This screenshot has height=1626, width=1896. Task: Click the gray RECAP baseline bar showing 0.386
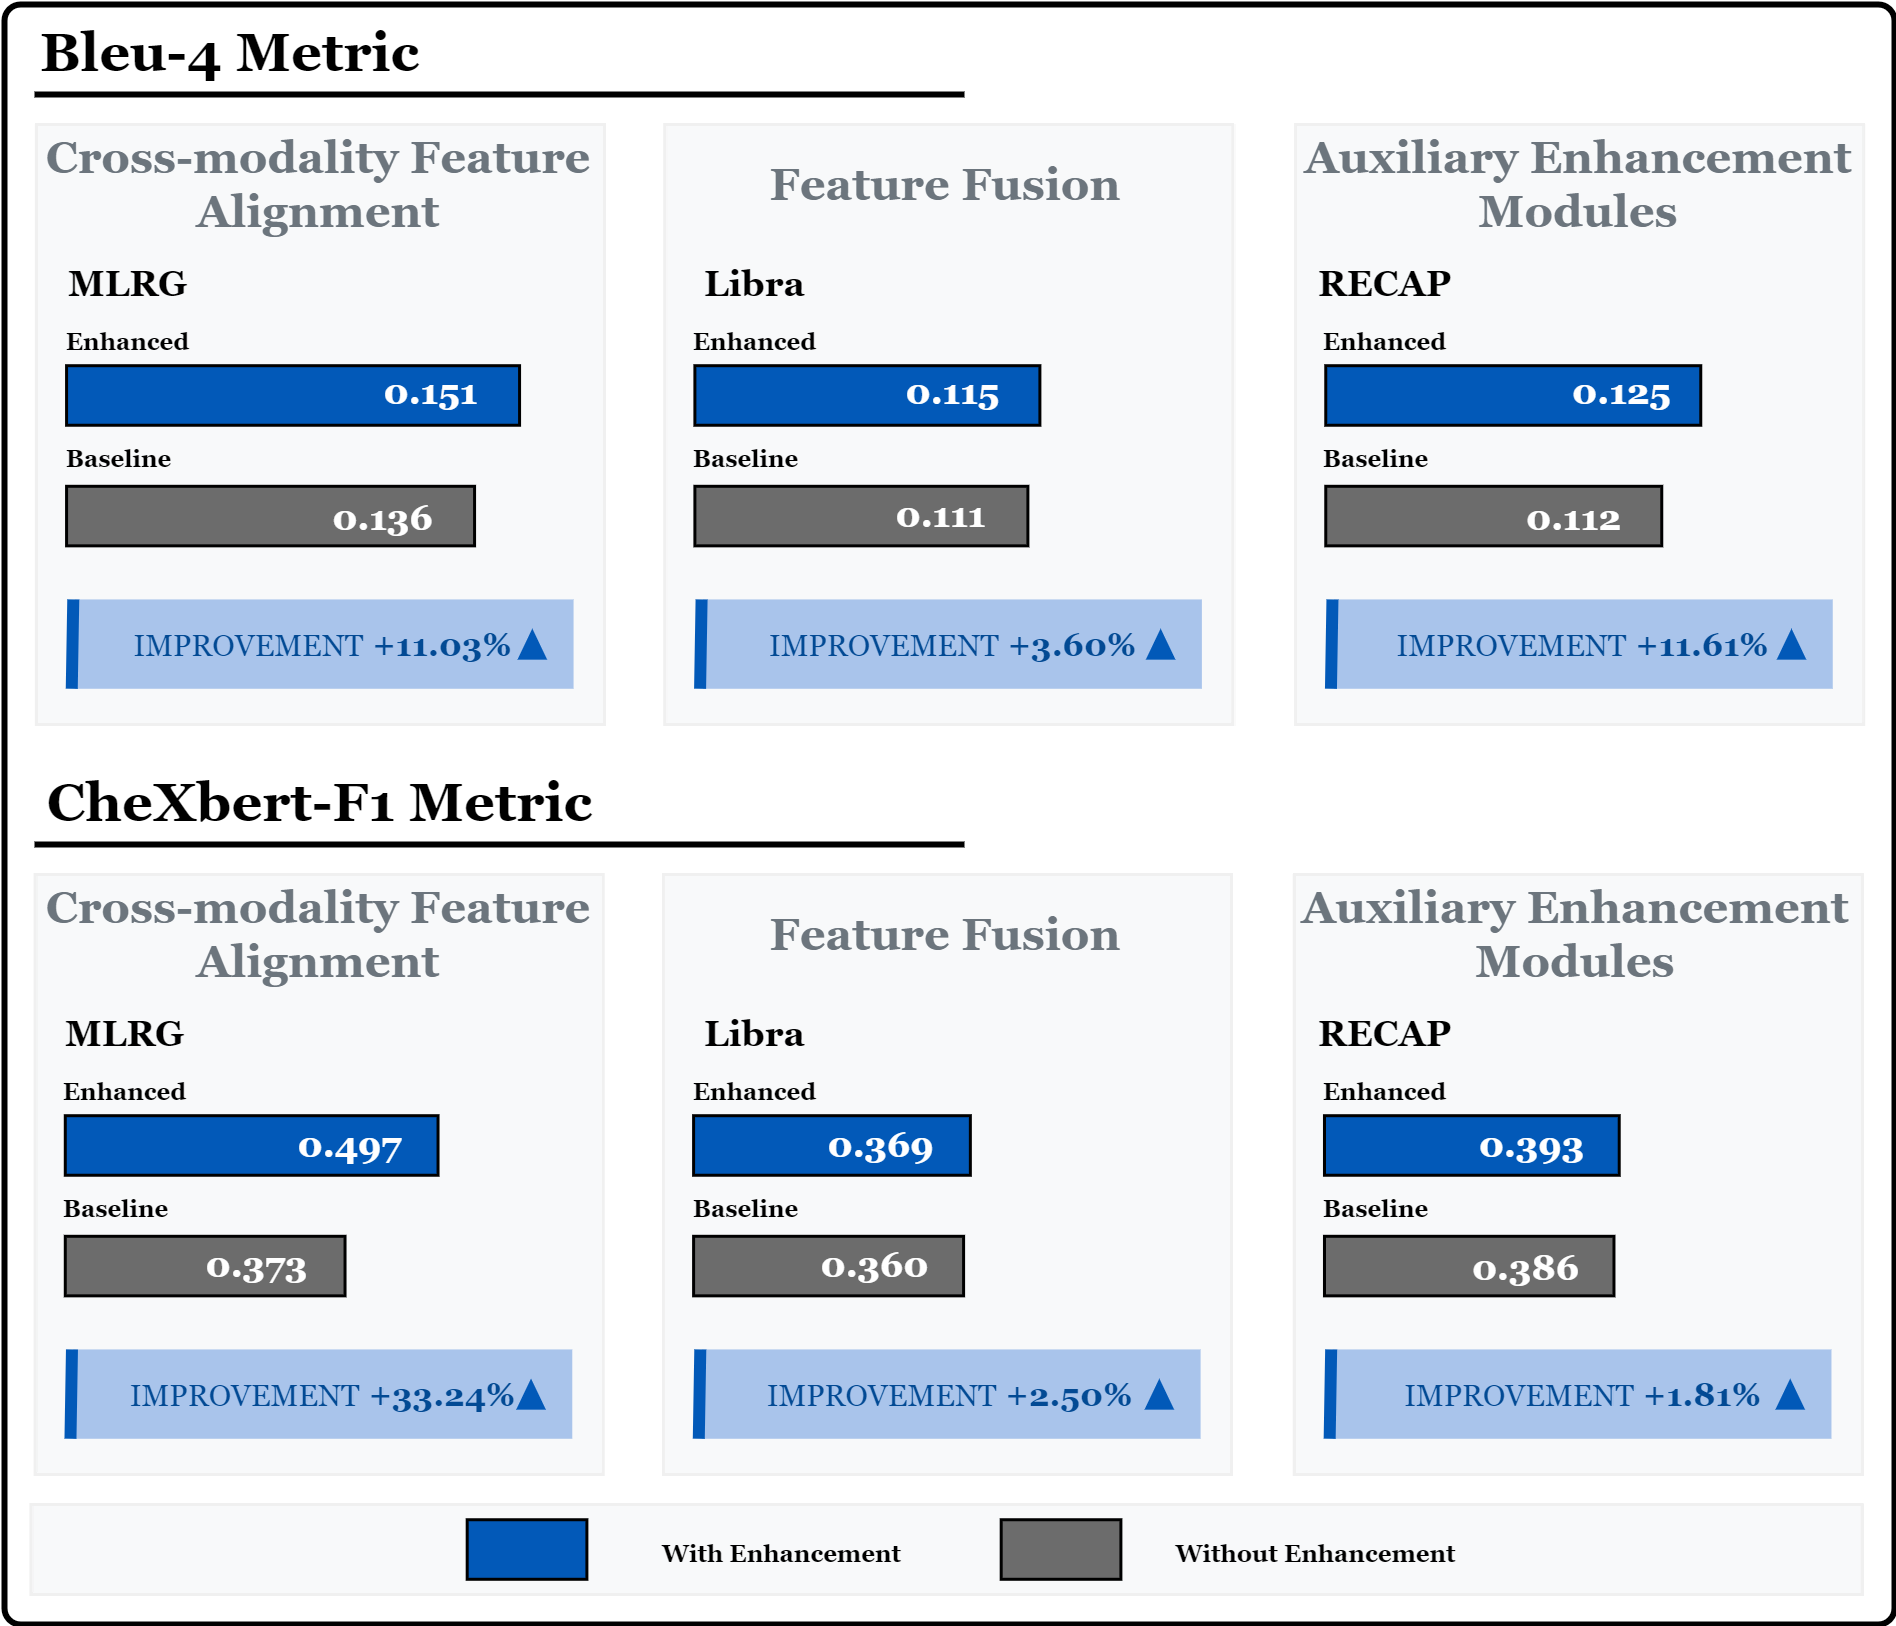point(1468,1266)
